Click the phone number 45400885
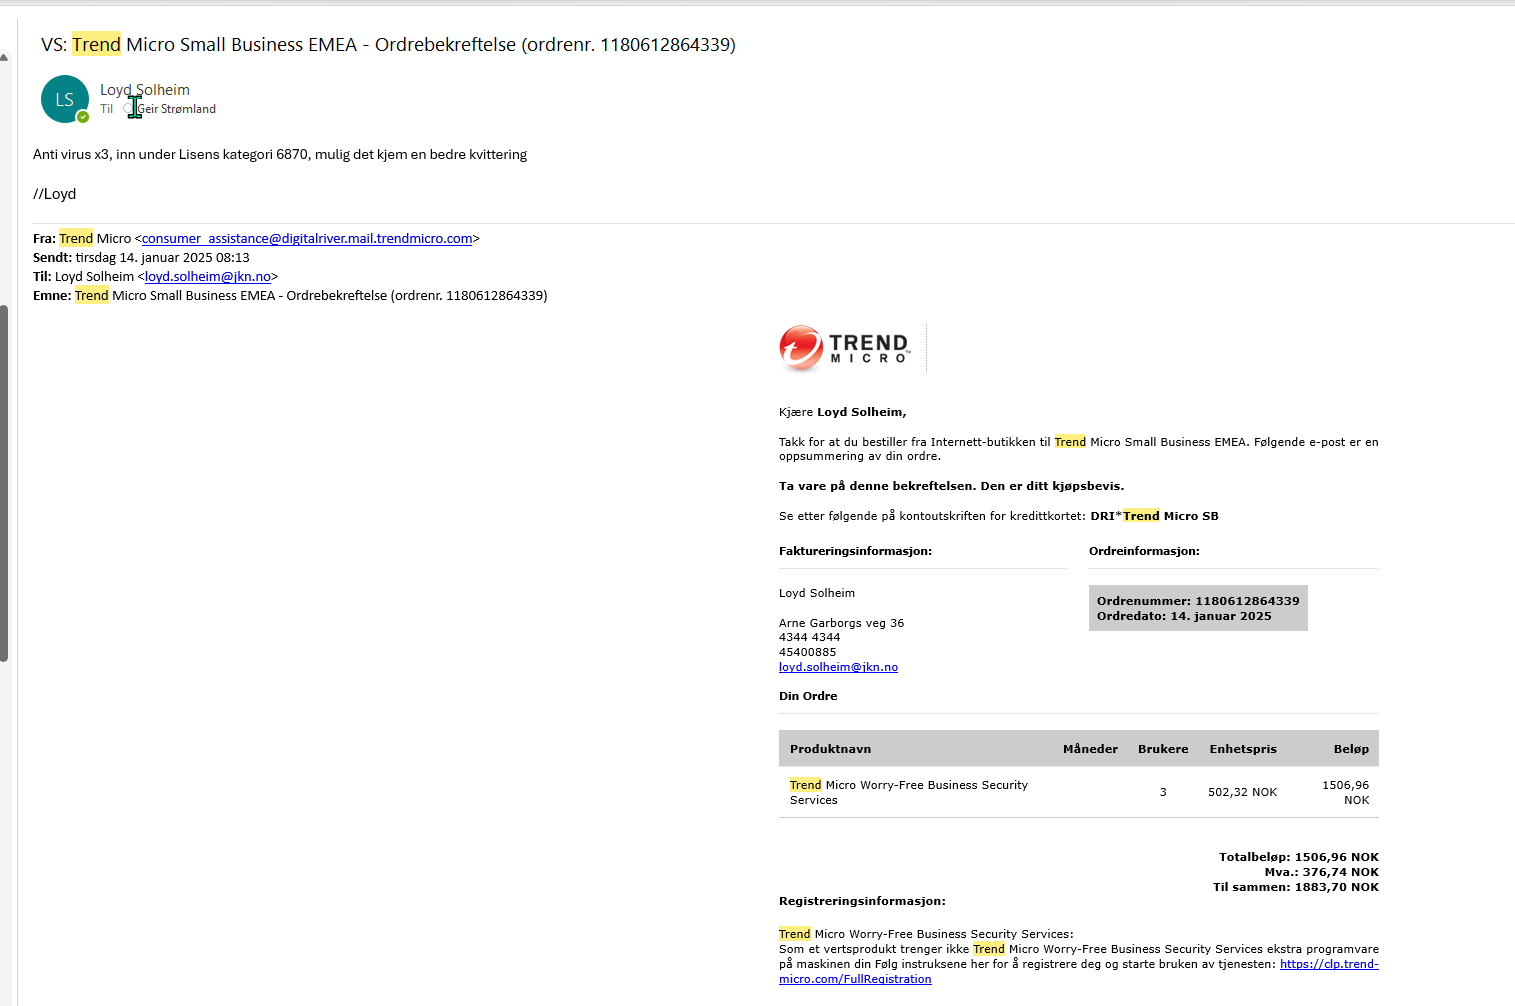 (808, 652)
